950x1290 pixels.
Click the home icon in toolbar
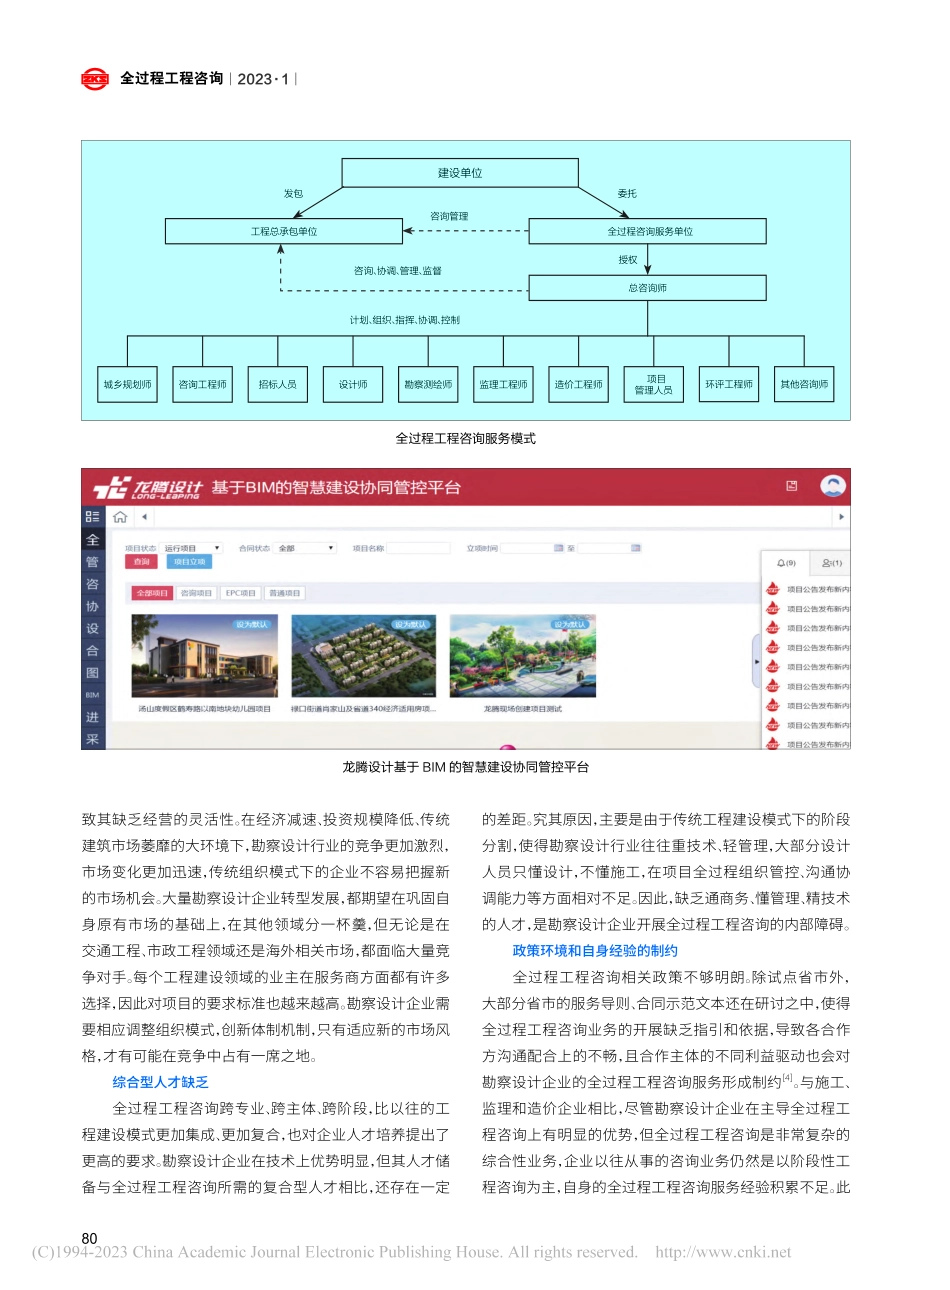[121, 517]
